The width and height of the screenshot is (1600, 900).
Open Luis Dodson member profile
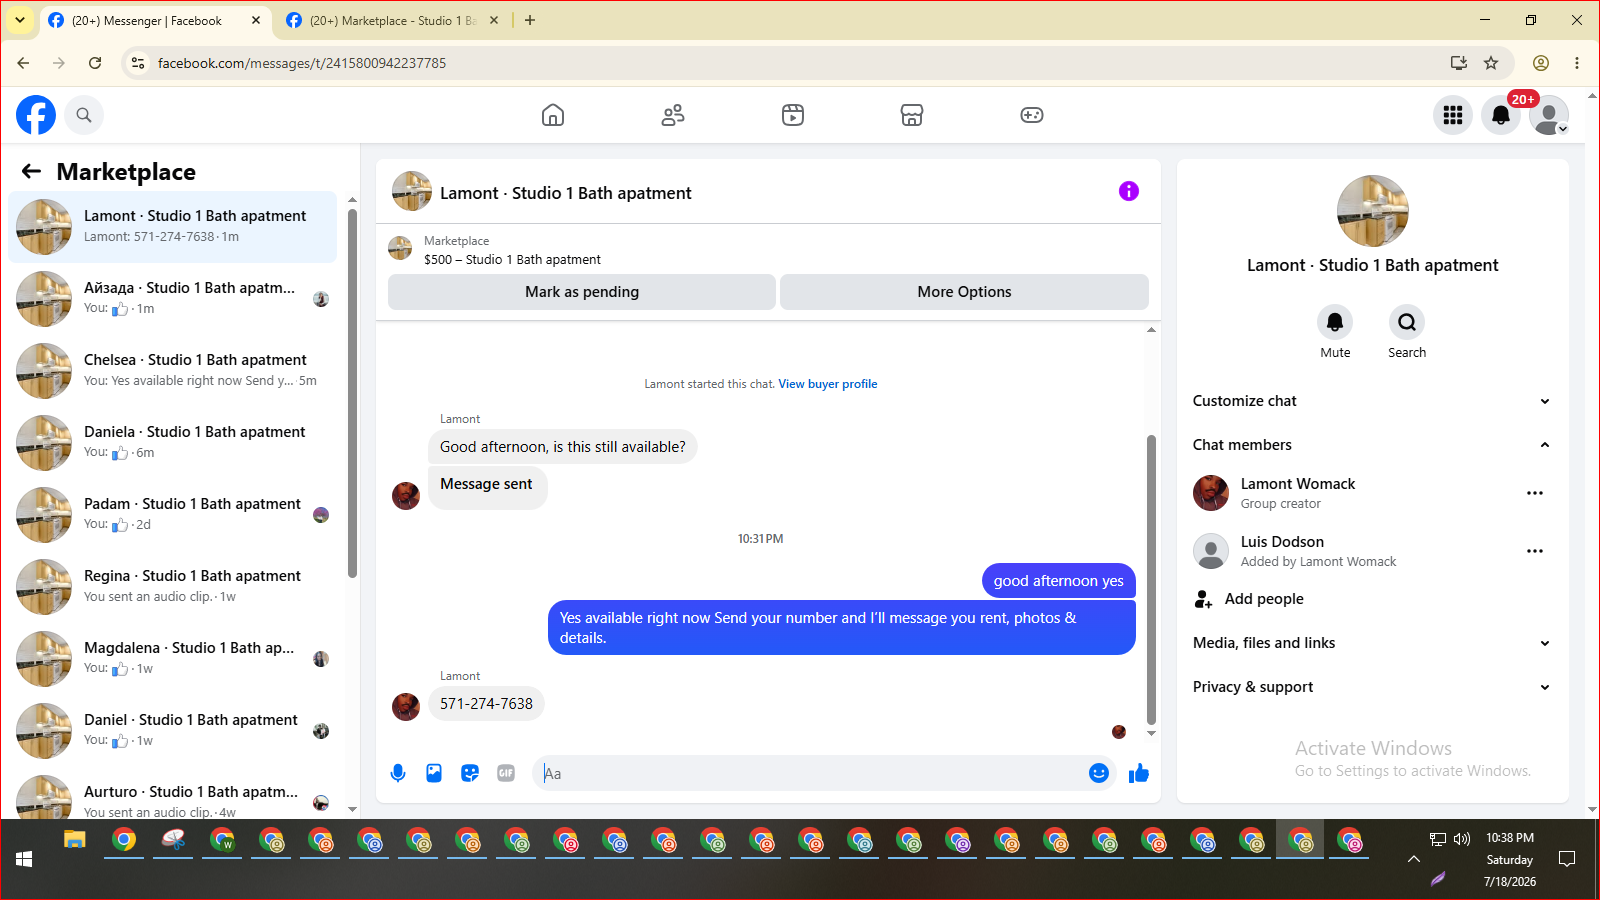[x=1282, y=542]
